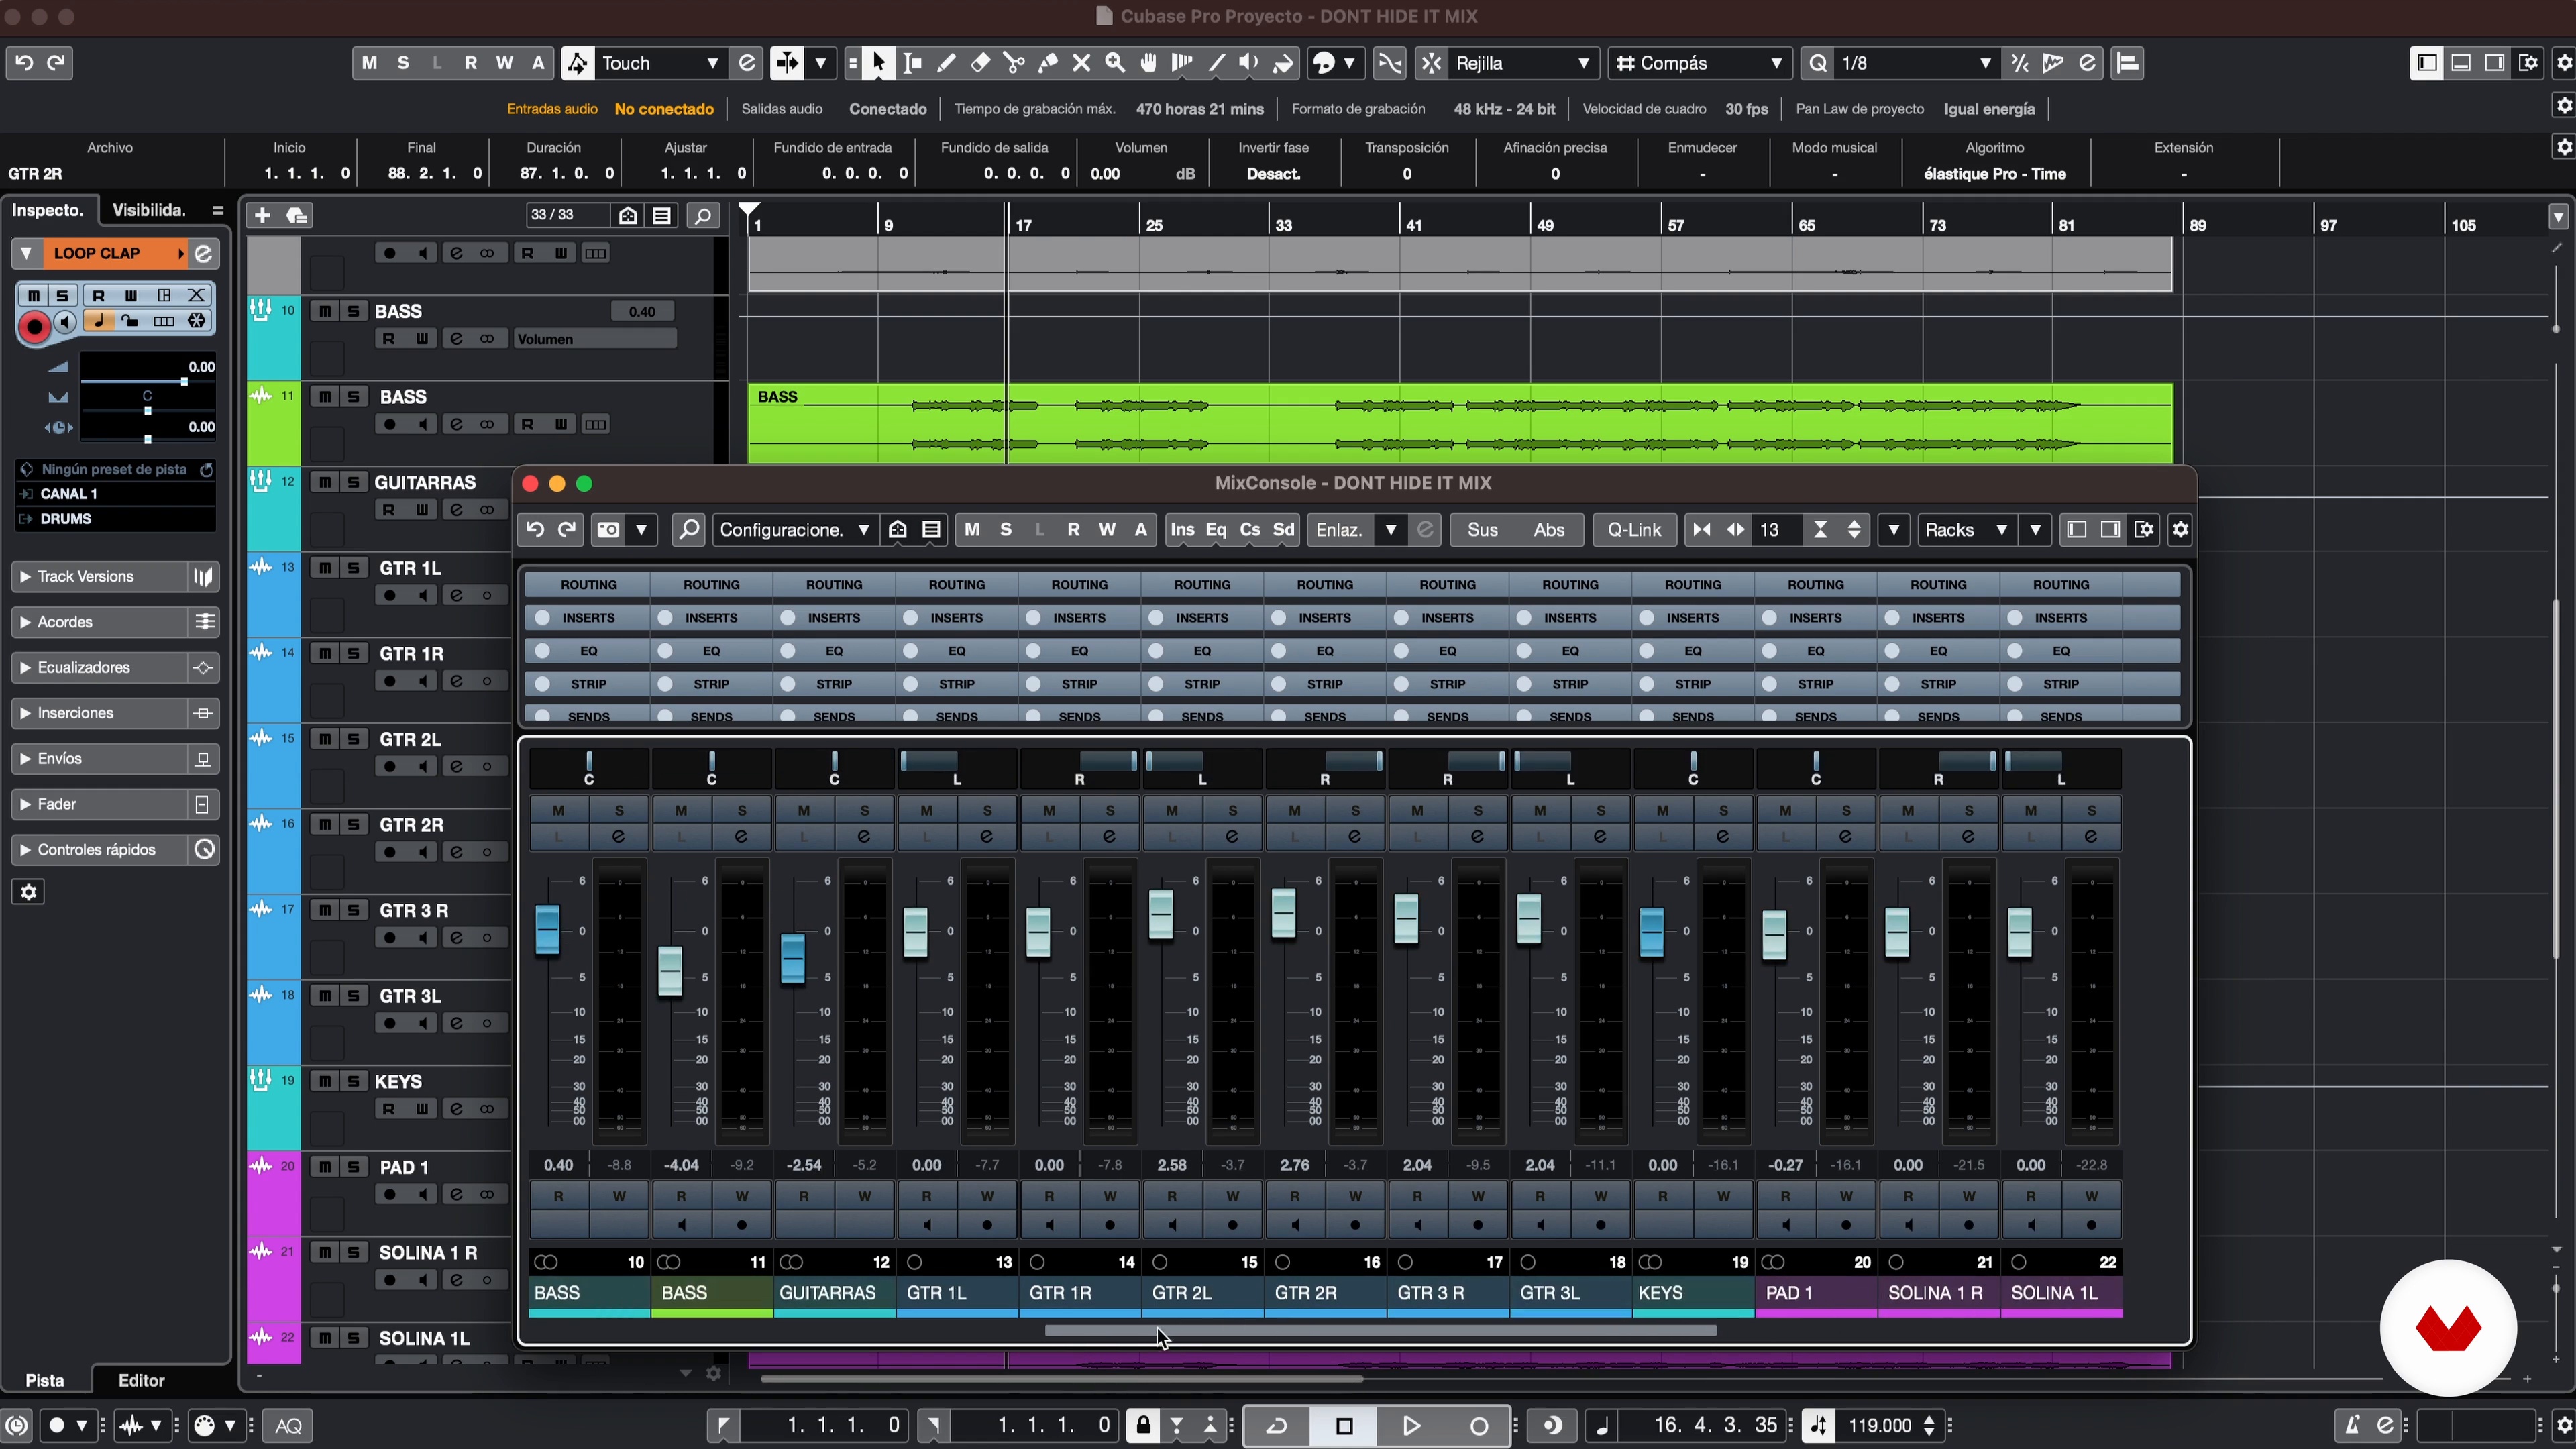The width and height of the screenshot is (2576, 1449).
Task: Select the Object Selection arrow tool
Action: (878, 63)
